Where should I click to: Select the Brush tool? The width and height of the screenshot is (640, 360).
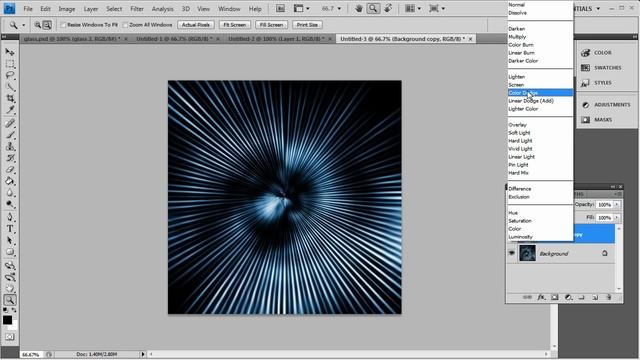coord(10,135)
